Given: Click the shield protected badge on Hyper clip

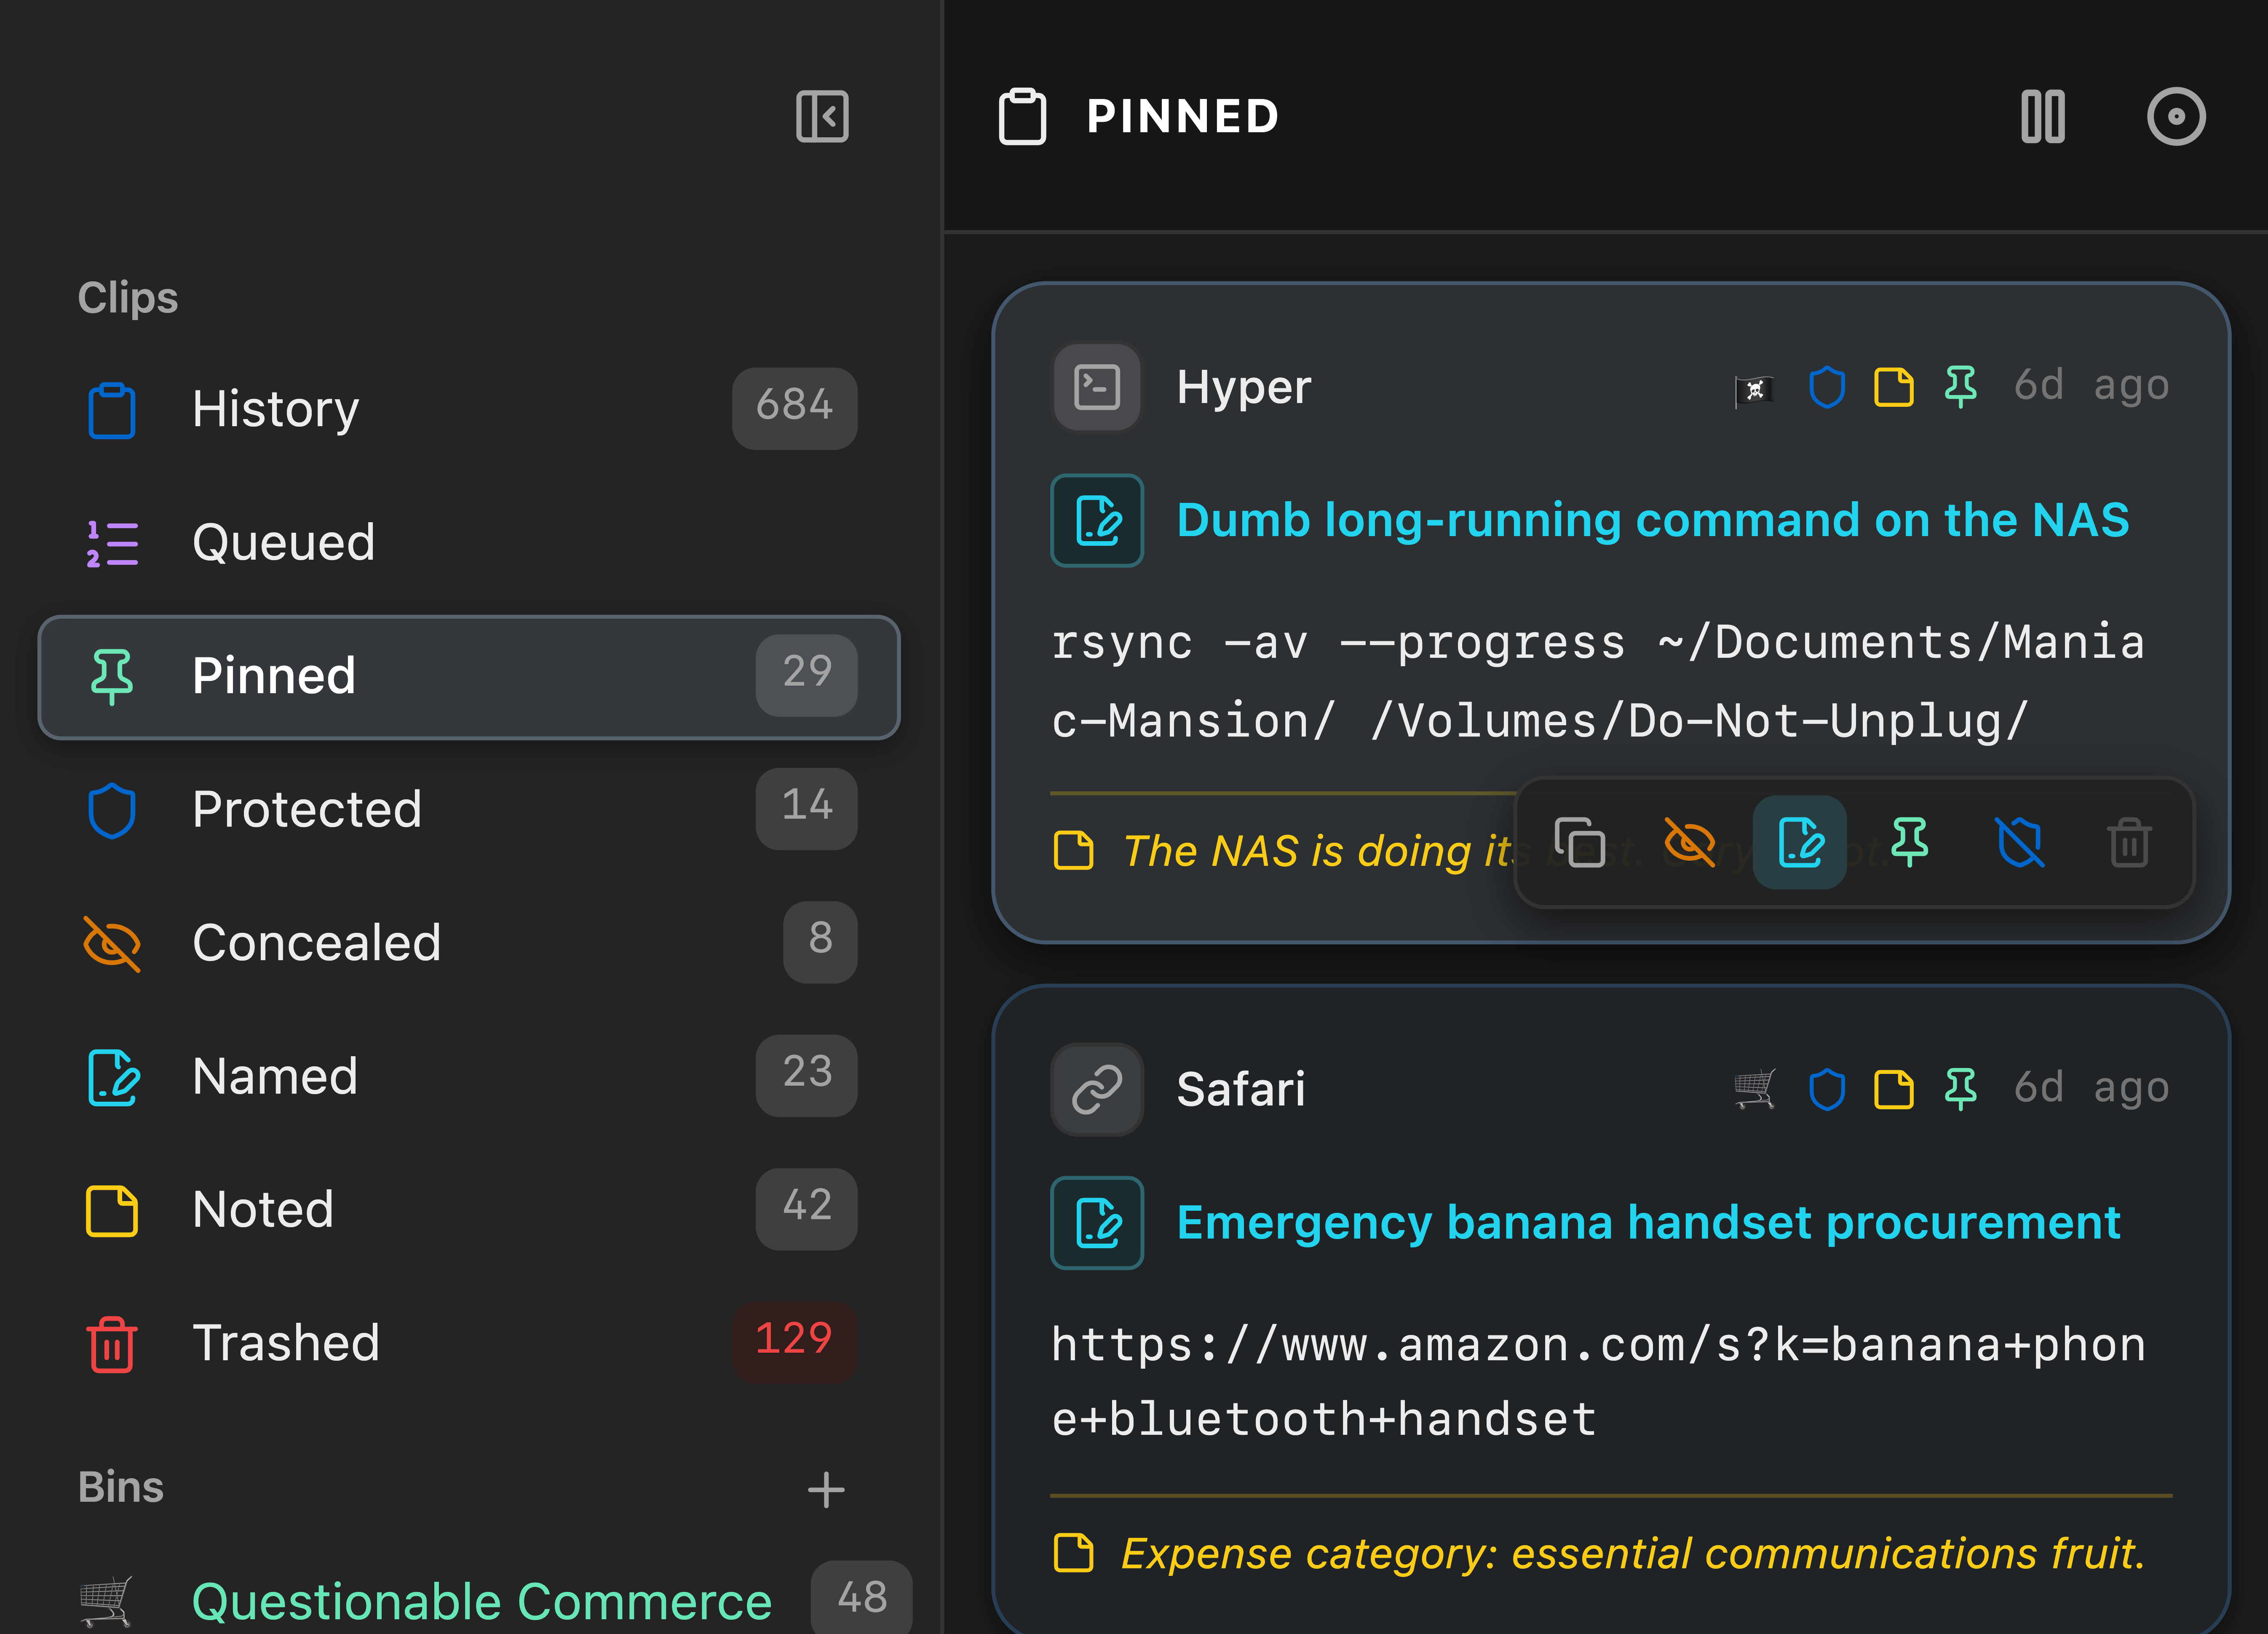Looking at the screenshot, I should coord(1826,387).
